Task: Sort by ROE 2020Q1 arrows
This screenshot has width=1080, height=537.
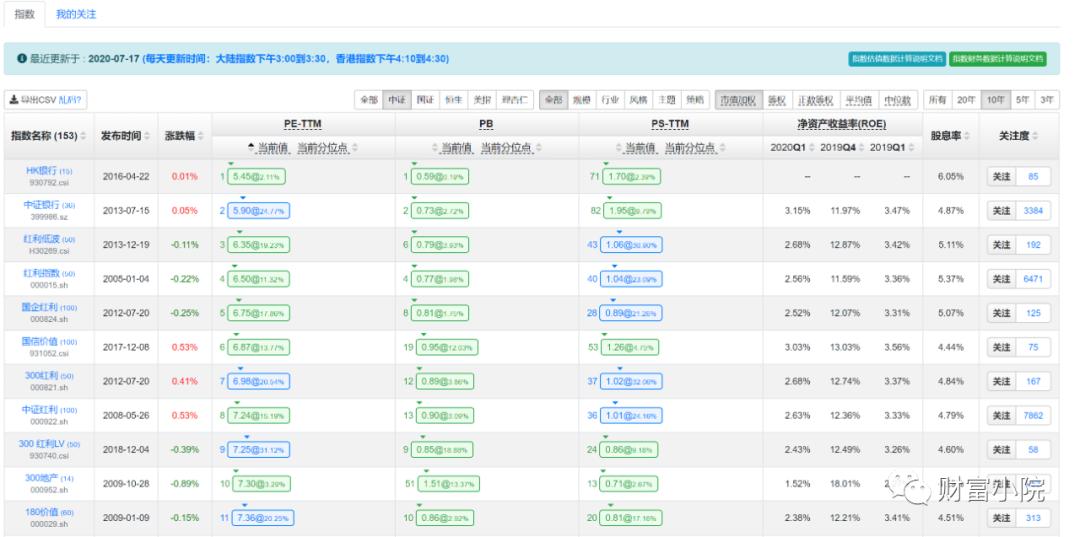Action: 811,148
